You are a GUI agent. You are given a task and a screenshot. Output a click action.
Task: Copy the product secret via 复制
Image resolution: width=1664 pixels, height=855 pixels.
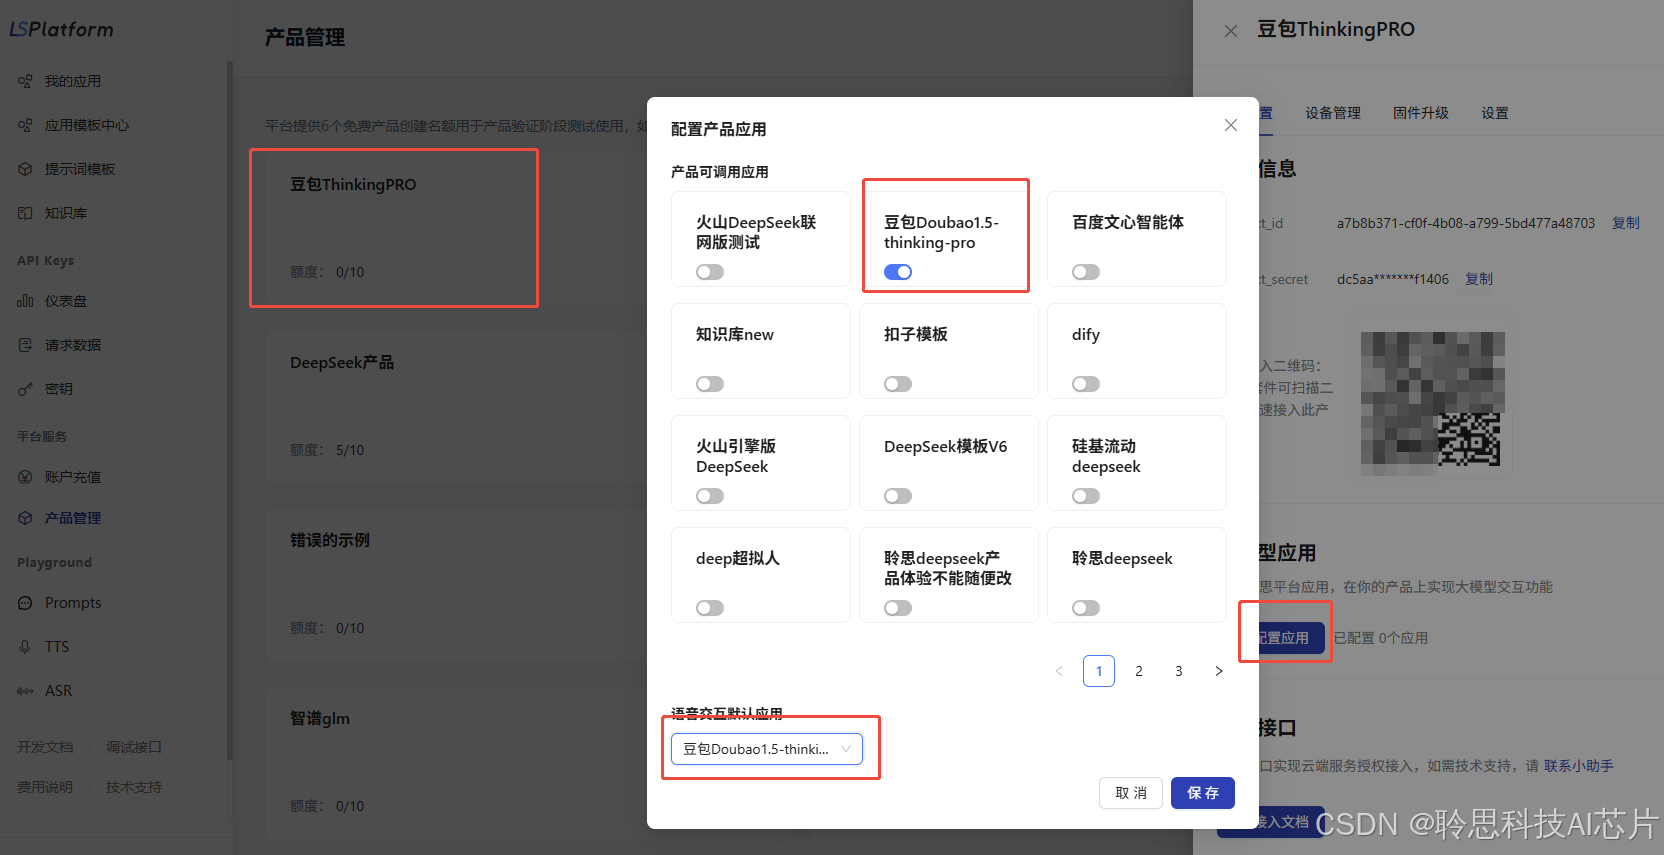1479,279
